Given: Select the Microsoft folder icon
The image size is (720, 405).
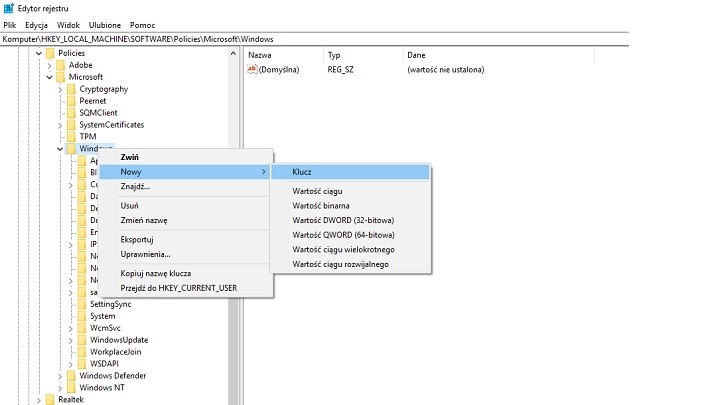Looking at the screenshot, I should tap(61, 77).
